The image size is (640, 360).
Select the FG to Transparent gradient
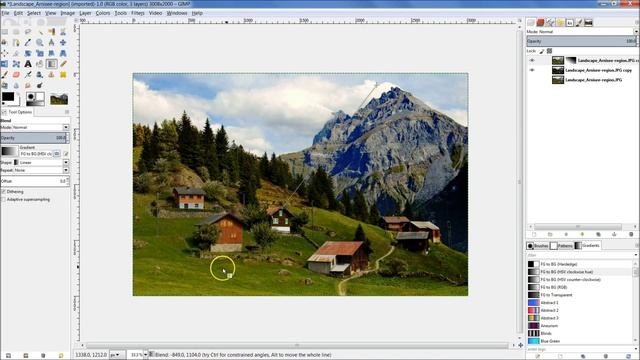(x=556, y=295)
